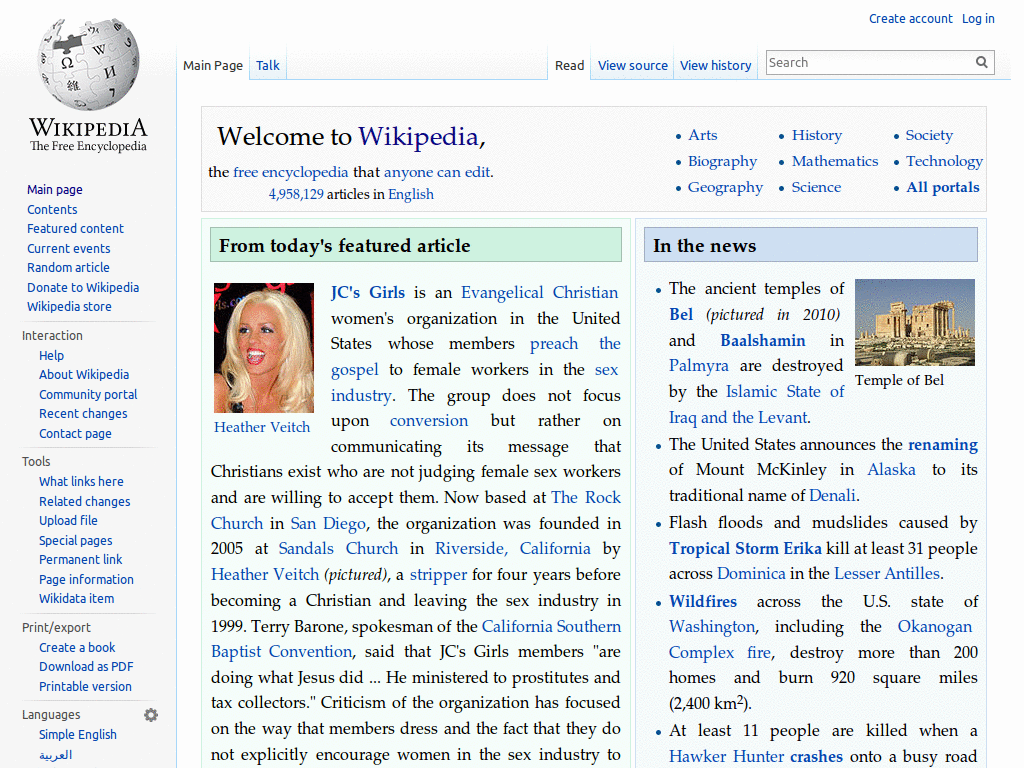
Task: Open the History portal link
Action: tap(817, 135)
